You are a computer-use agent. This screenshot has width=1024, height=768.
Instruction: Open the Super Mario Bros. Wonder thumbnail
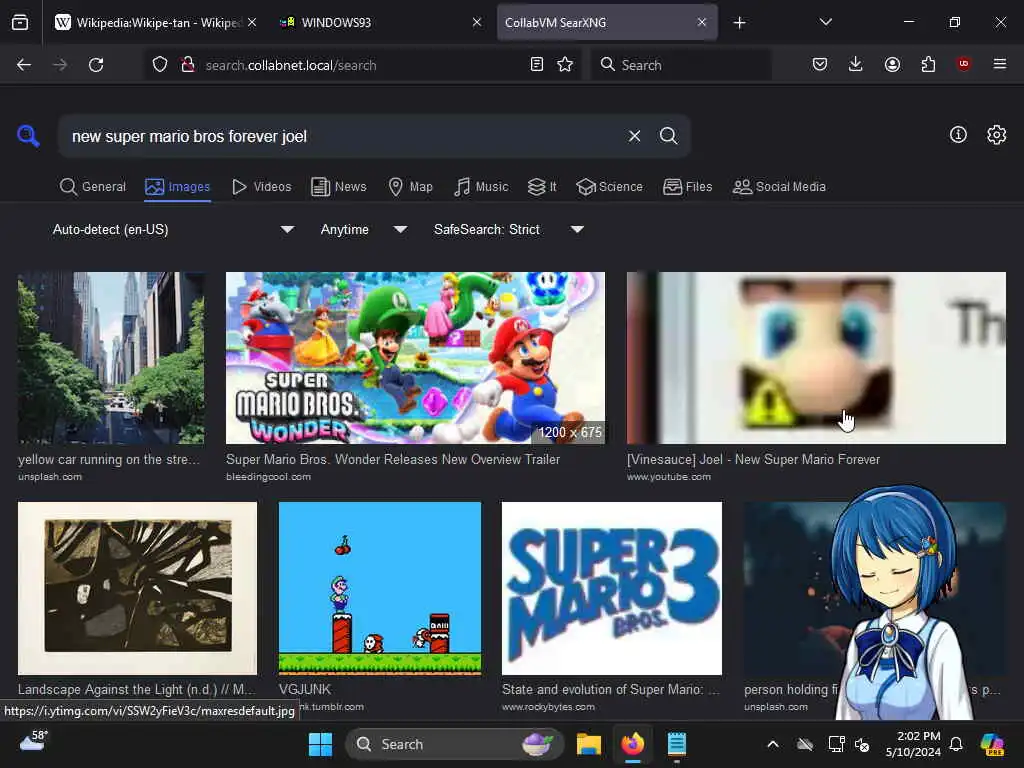[415, 358]
